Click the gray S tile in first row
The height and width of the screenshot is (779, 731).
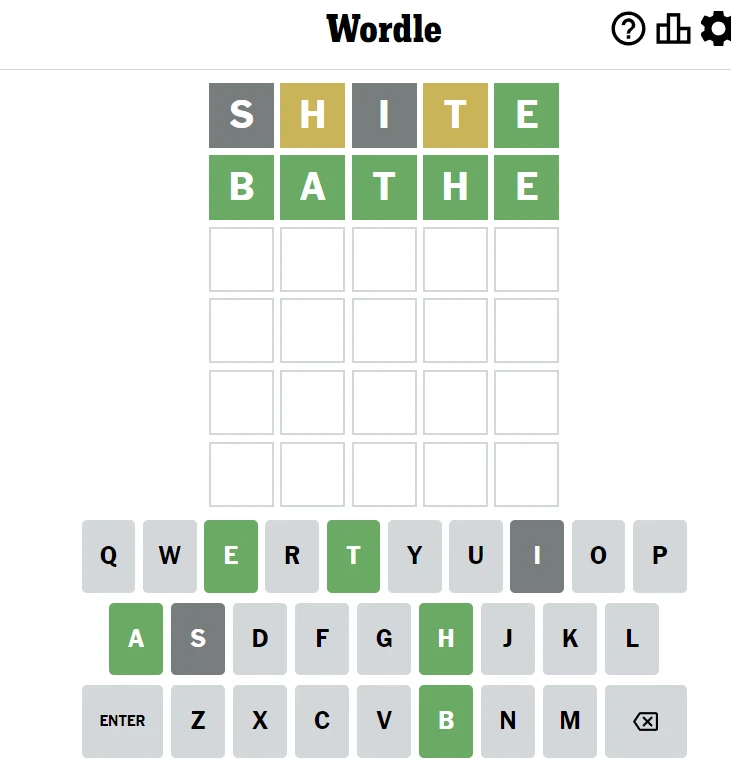tap(241, 115)
